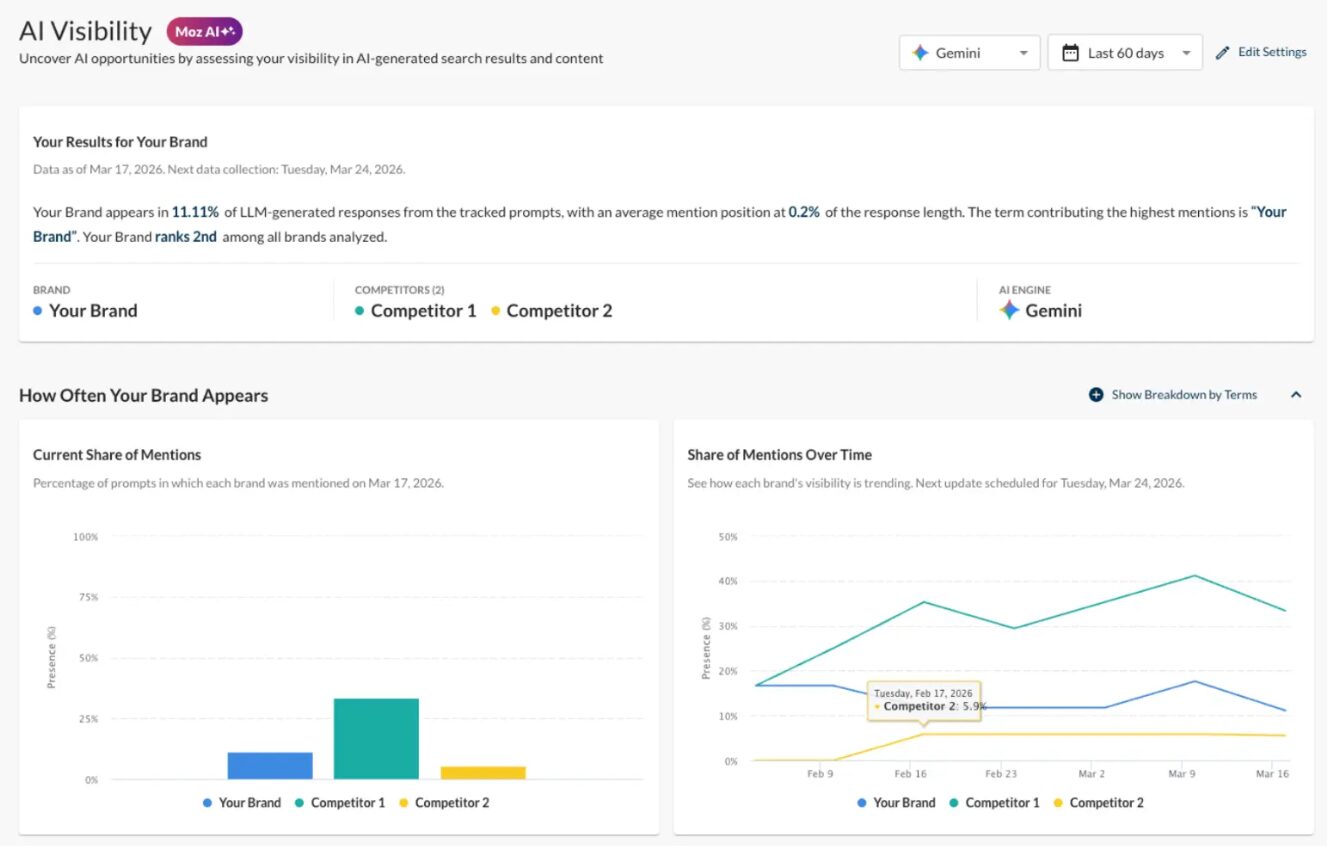The width and height of the screenshot is (1327, 846).
Task: Click the plus icon beside Show Breakdown
Action: pyautogui.click(x=1096, y=395)
